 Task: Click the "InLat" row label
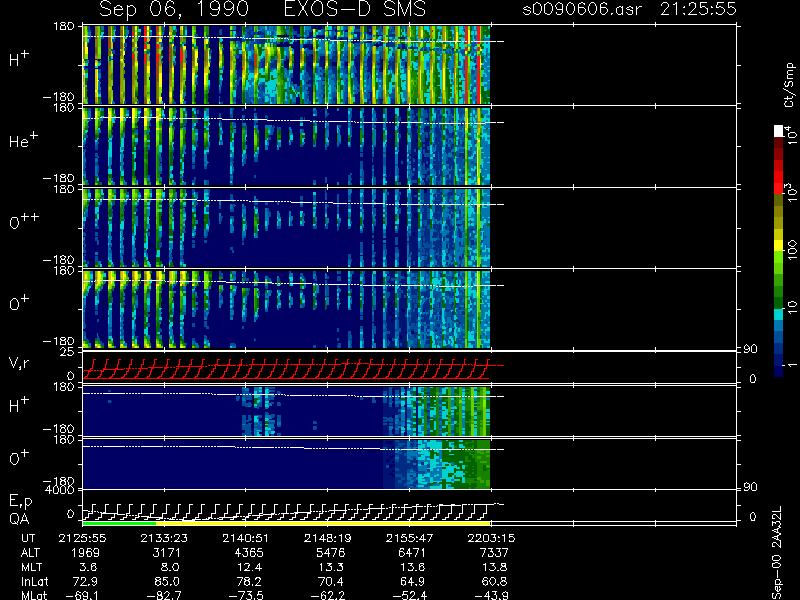34,581
